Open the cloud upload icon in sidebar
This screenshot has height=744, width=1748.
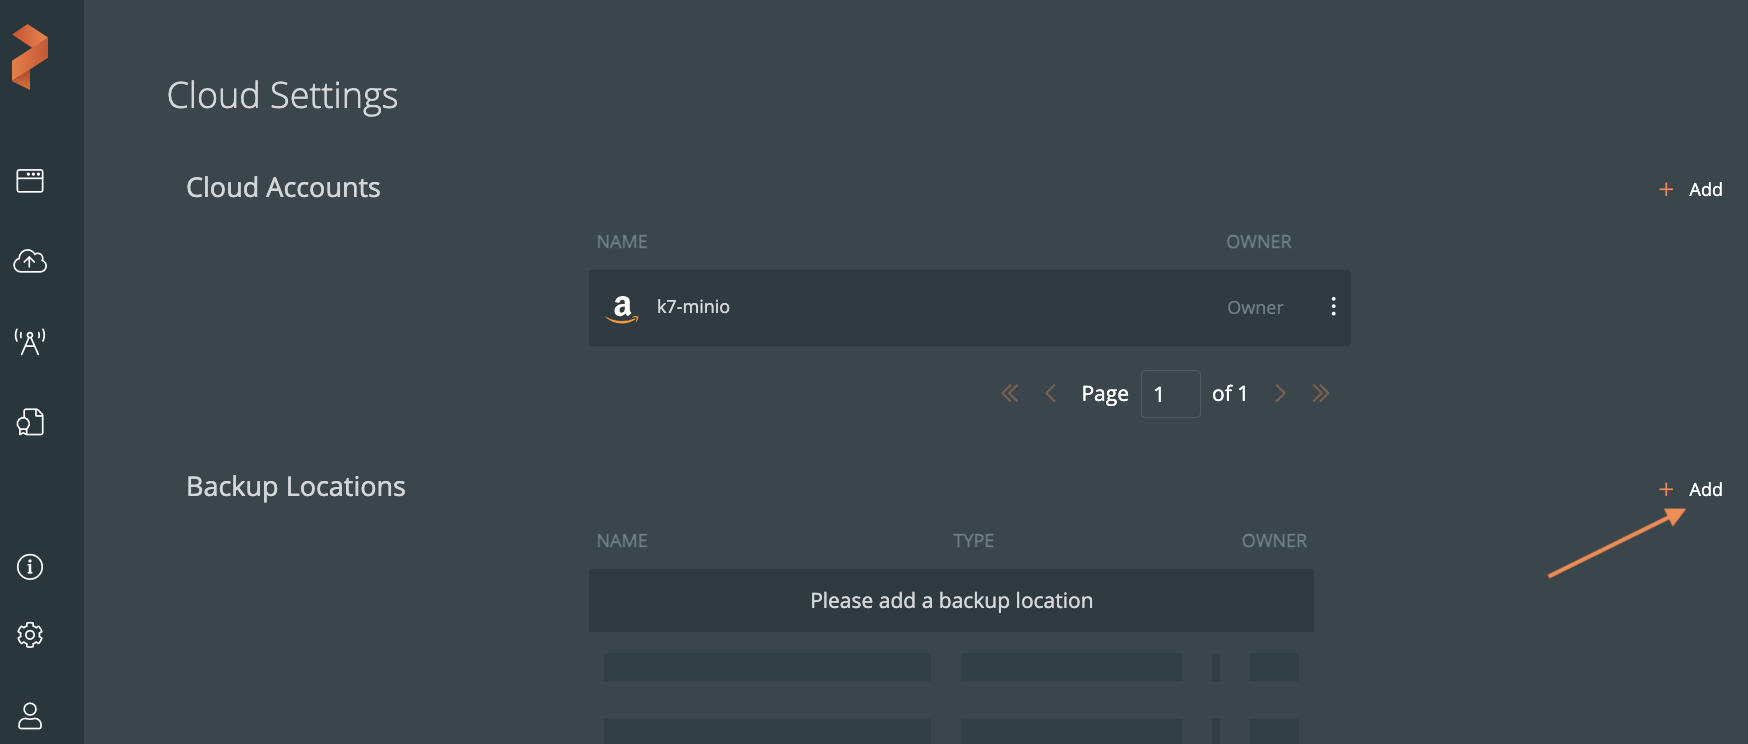click(30, 261)
